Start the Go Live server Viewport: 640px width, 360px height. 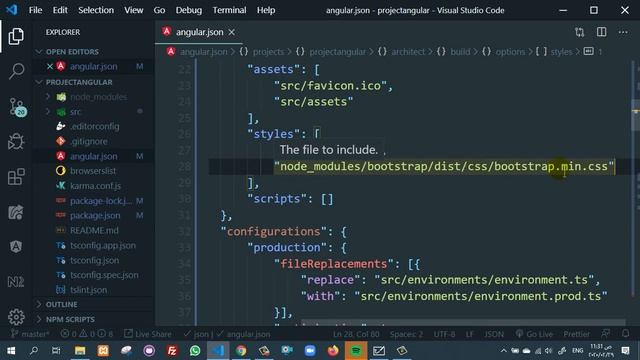(x=534, y=334)
